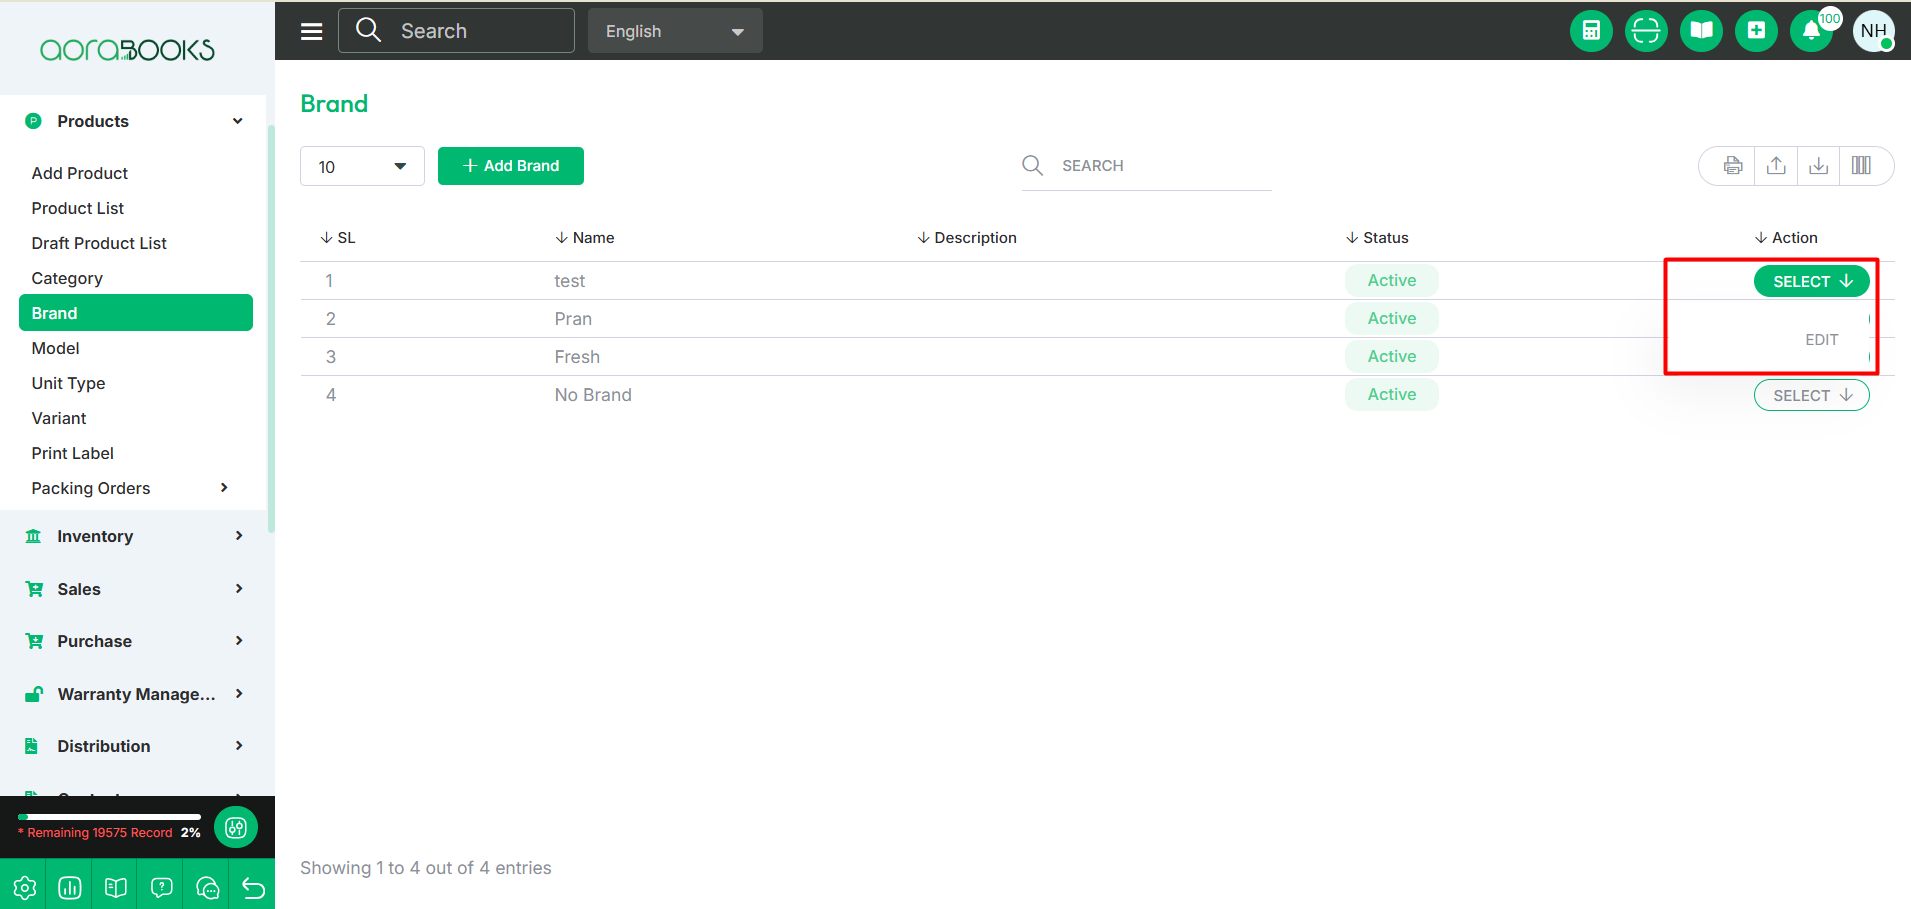The width and height of the screenshot is (1911, 909).
Task: Click the Fresh brand name cell
Action: (577, 357)
